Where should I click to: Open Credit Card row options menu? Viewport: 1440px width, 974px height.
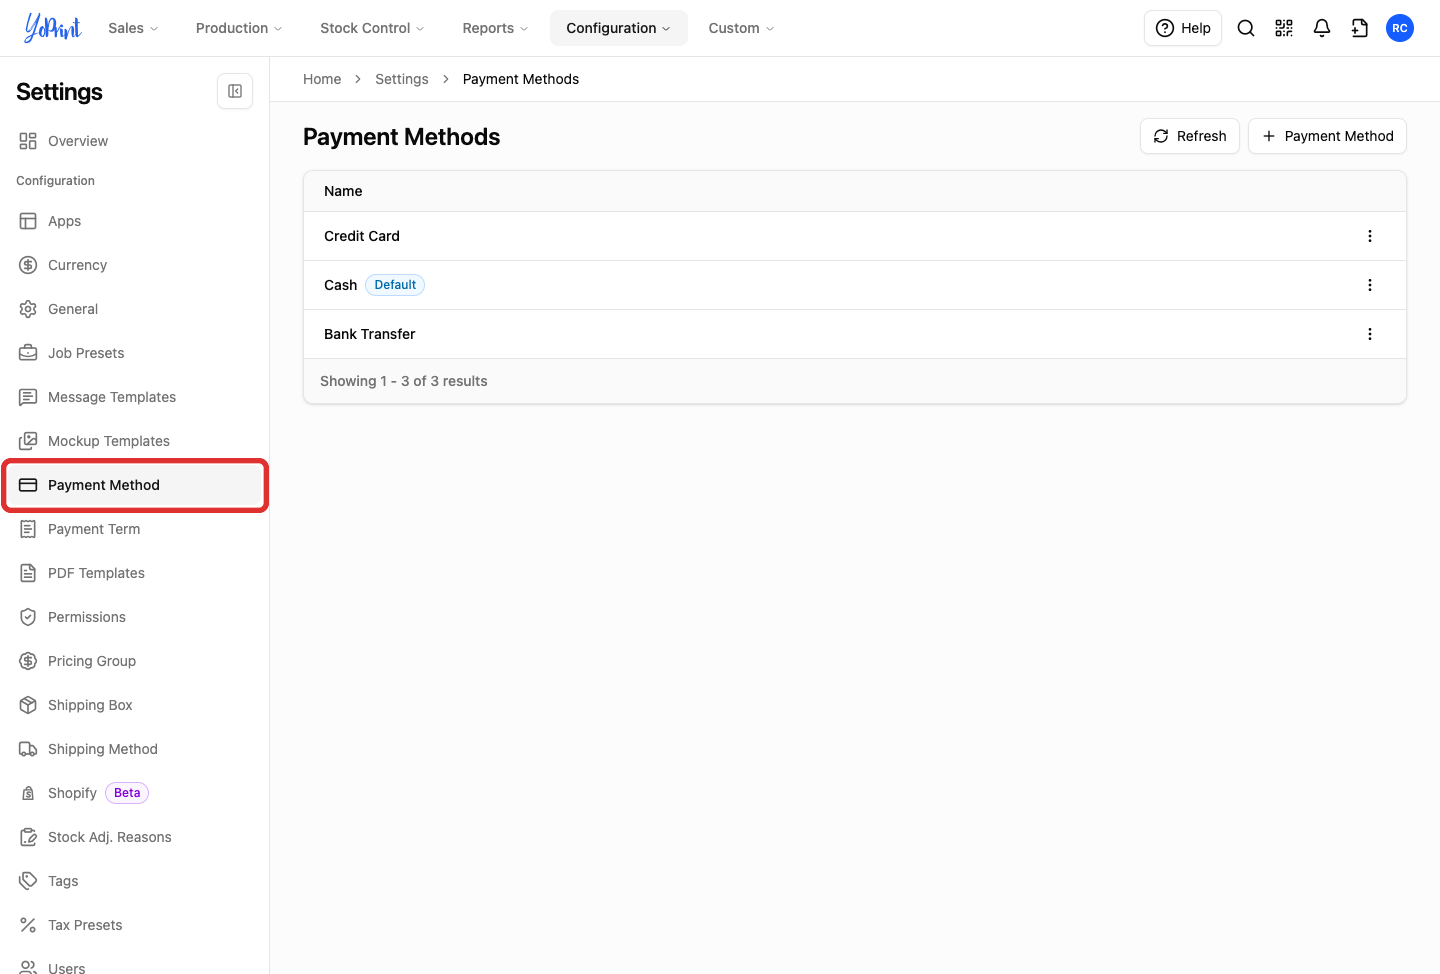point(1370,236)
